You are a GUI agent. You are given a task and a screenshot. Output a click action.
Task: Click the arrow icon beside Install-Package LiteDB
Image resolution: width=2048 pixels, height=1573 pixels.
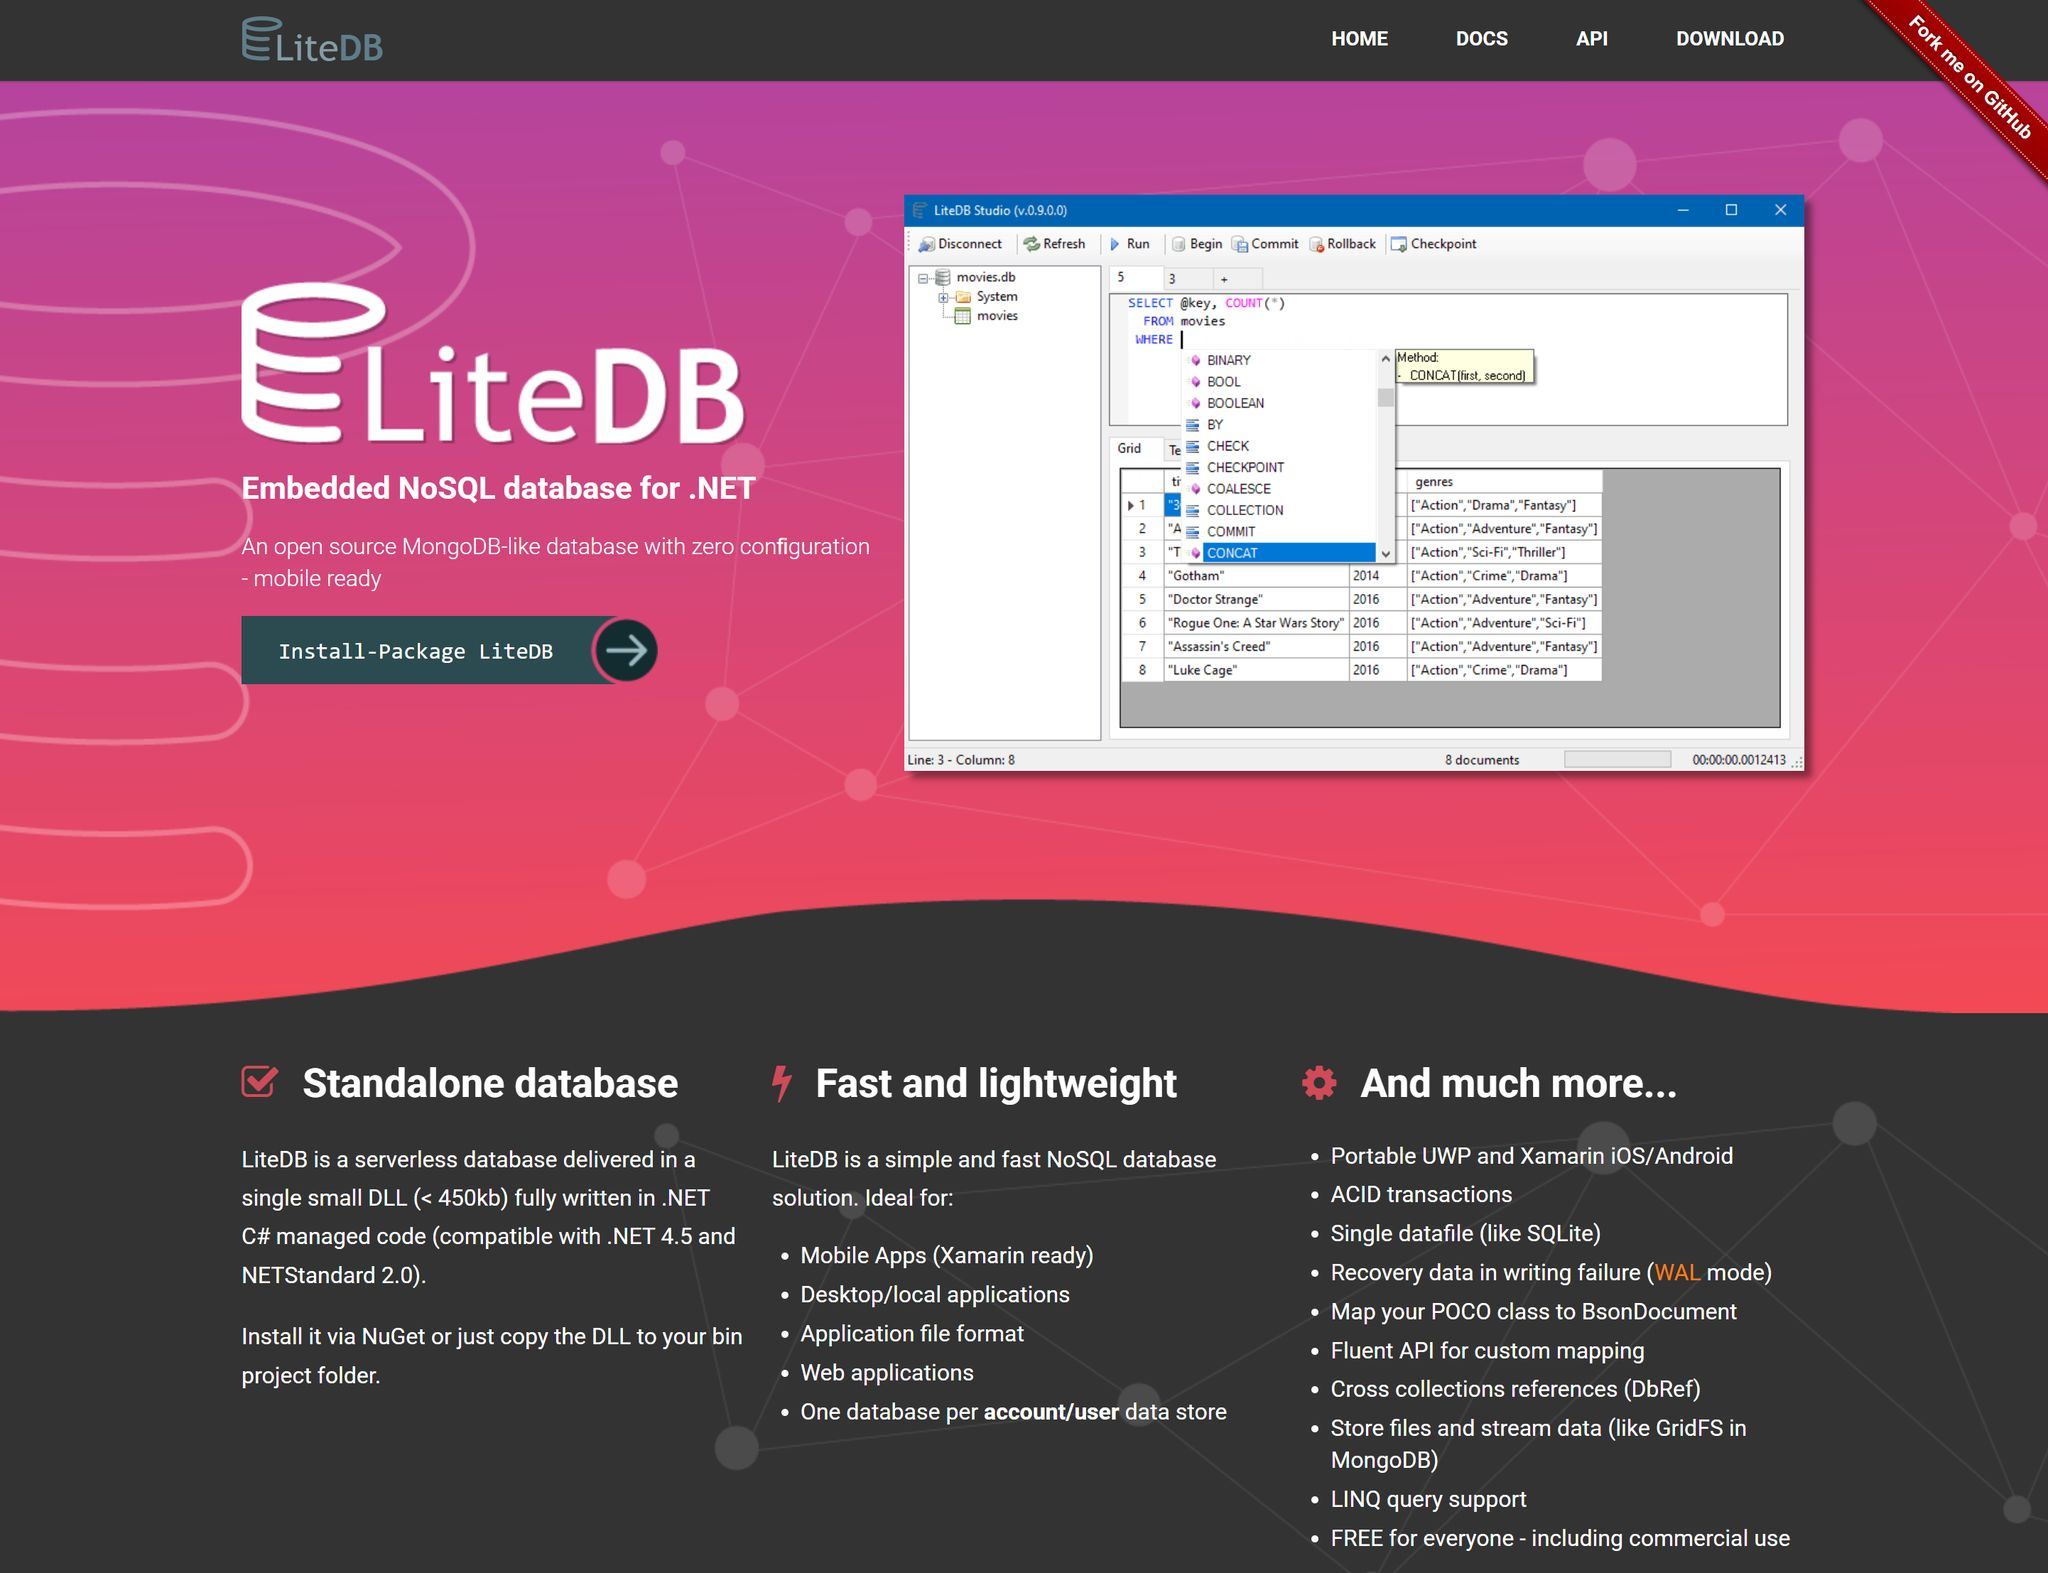pos(626,651)
